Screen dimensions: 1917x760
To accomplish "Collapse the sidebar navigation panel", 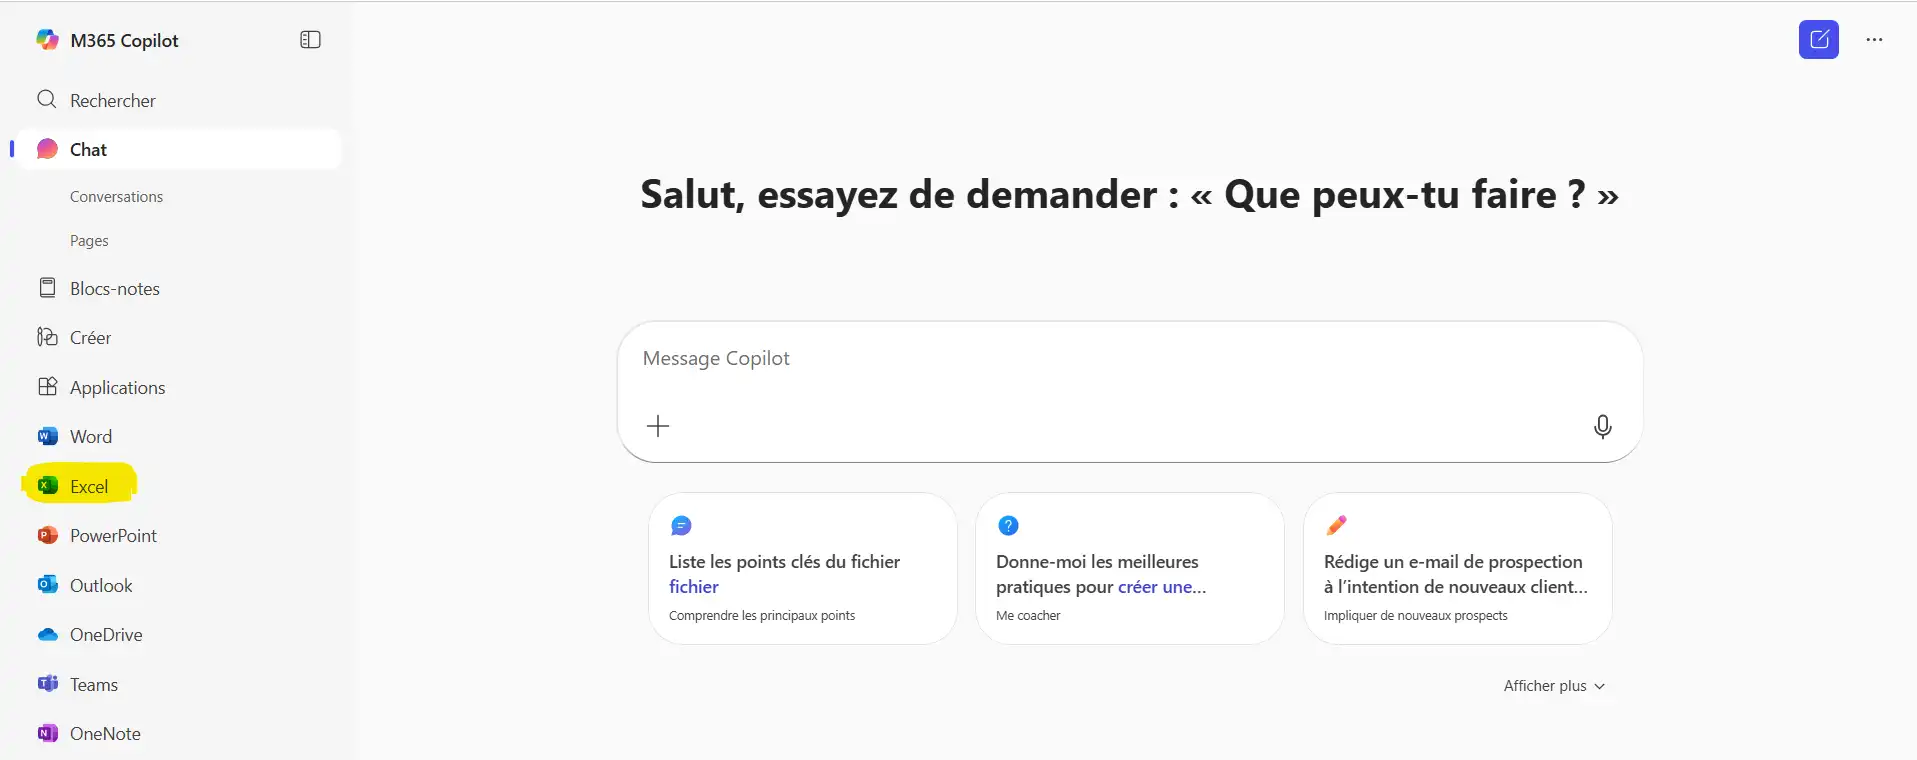I will (x=310, y=40).
